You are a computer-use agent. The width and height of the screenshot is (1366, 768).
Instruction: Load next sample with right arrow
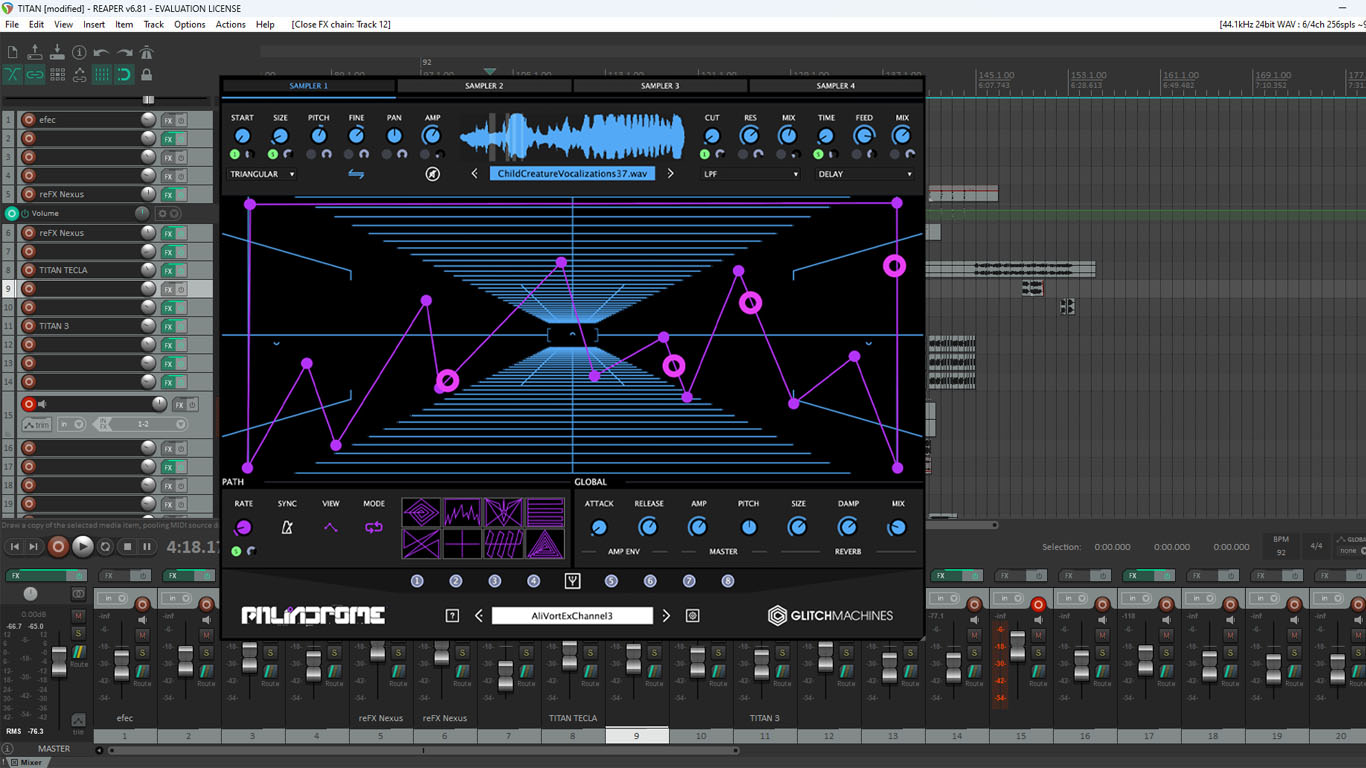tap(670, 174)
